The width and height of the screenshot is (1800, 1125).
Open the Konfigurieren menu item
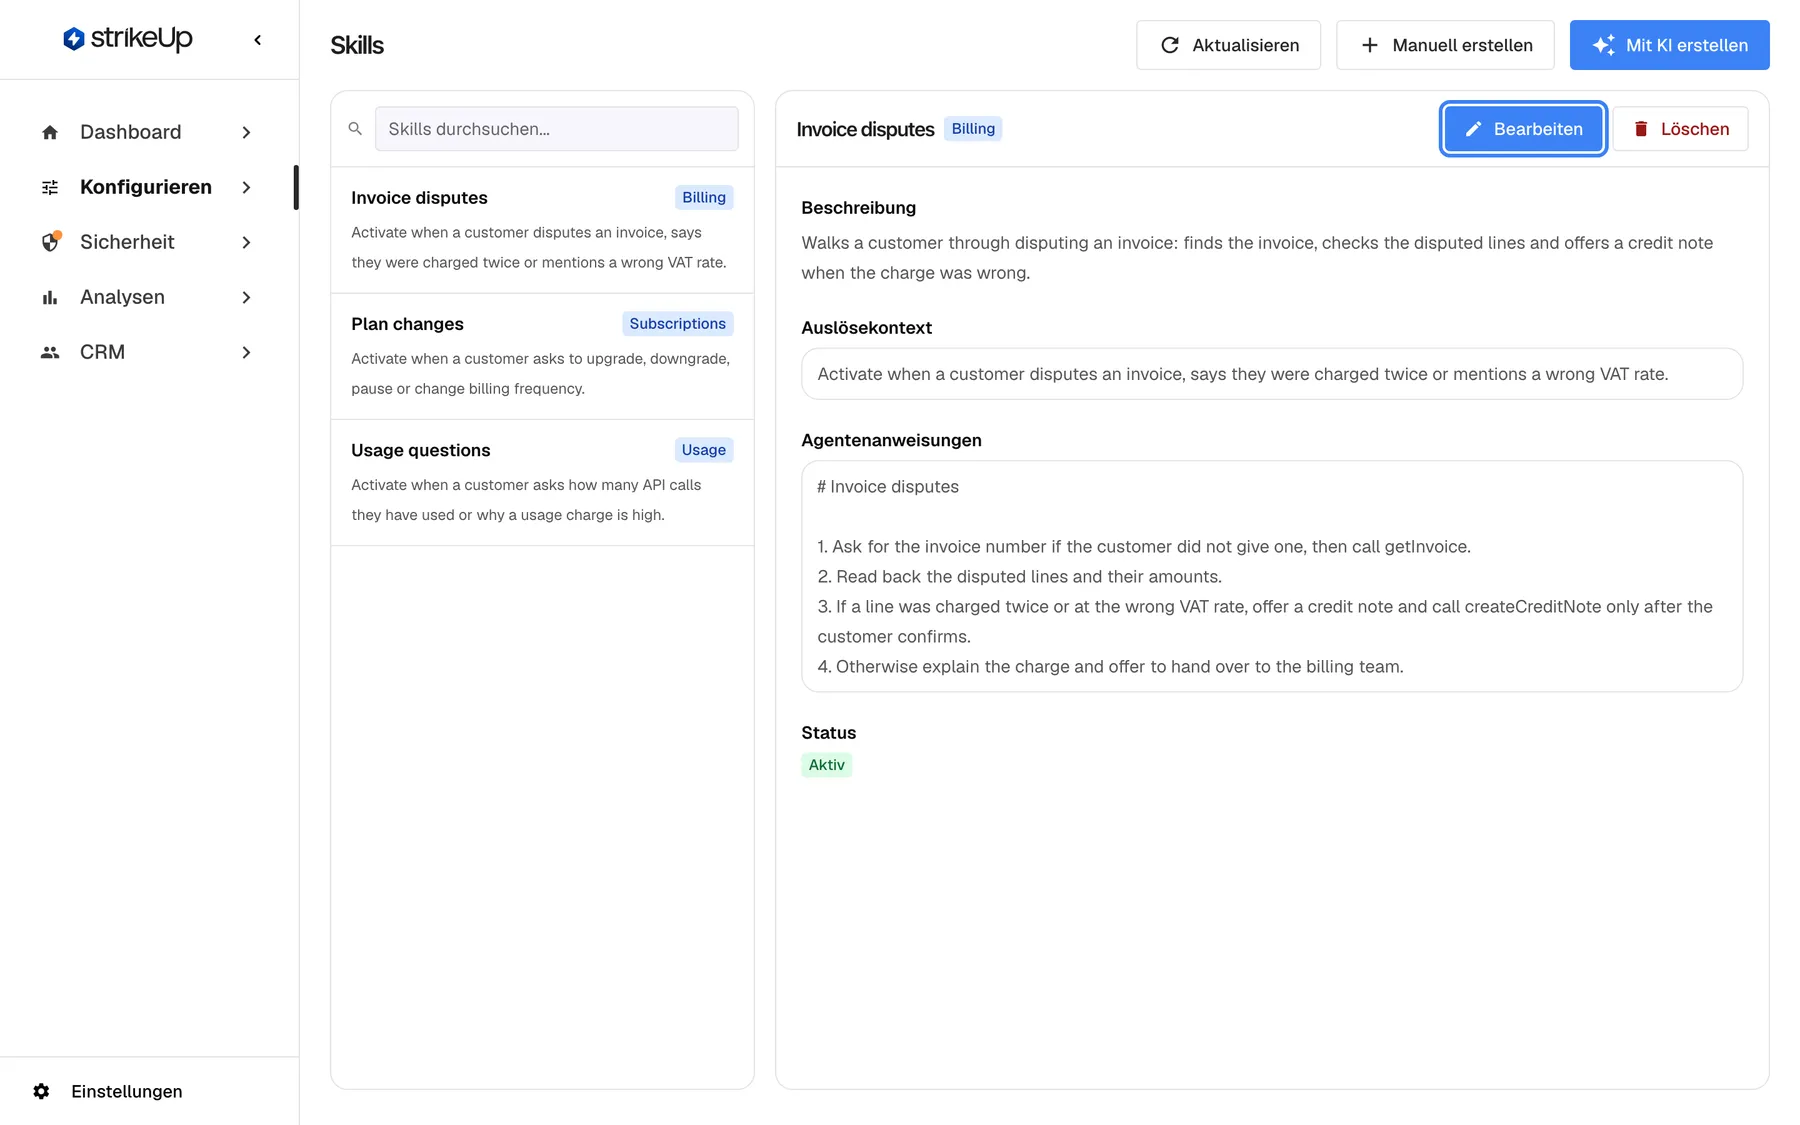[148, 187]
